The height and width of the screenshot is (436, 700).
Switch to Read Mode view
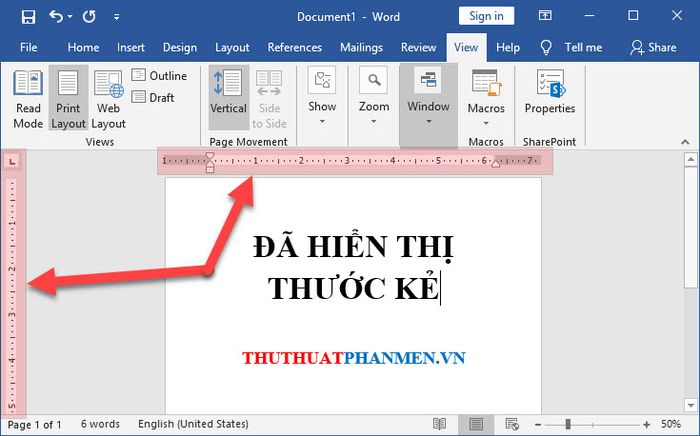[x=28, y=99]
